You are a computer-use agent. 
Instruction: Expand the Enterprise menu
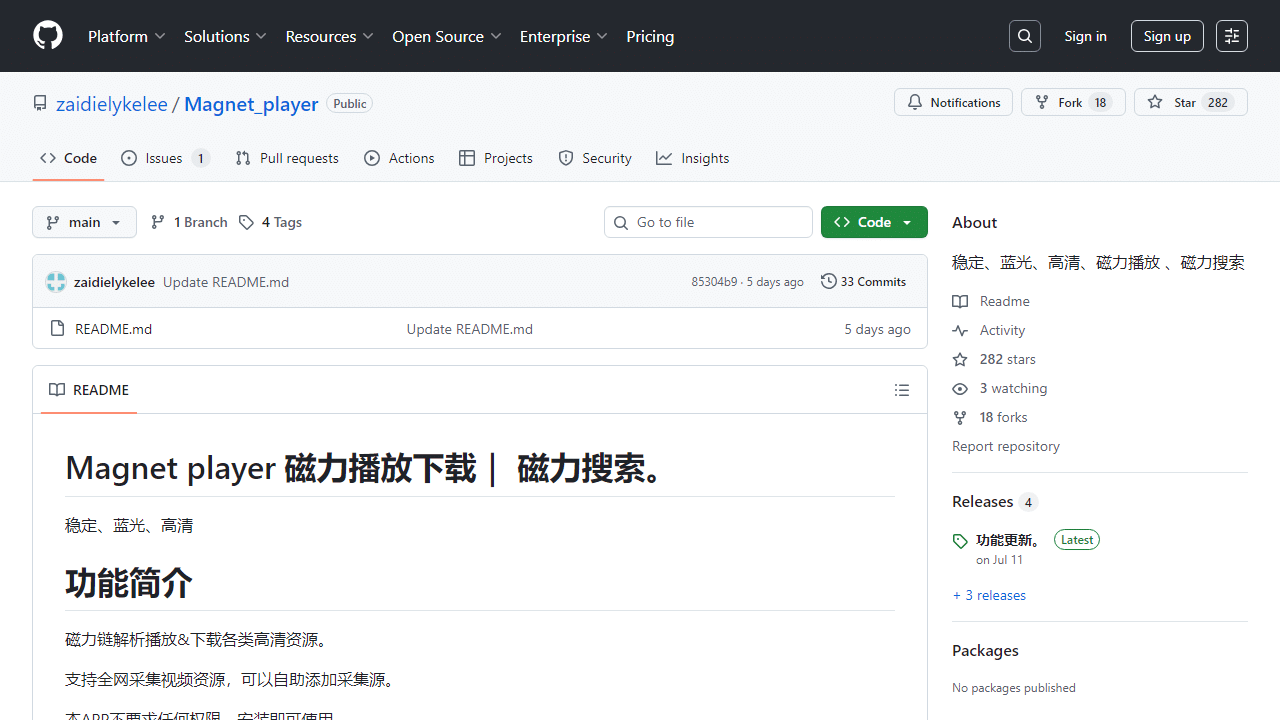[x=564, y=36]
